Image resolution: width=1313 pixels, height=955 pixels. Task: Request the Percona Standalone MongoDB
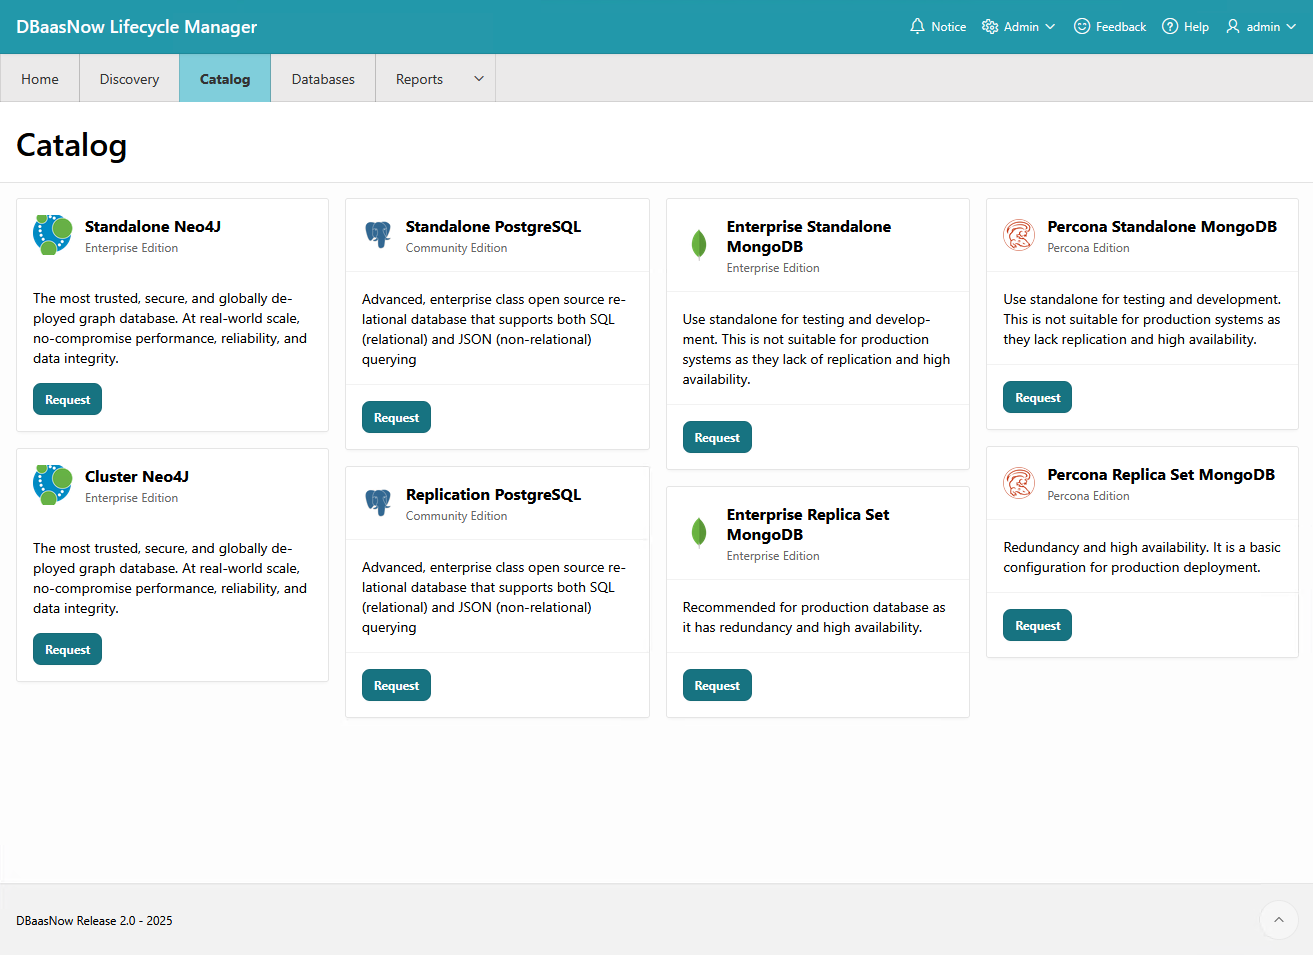click(1037, 398)
